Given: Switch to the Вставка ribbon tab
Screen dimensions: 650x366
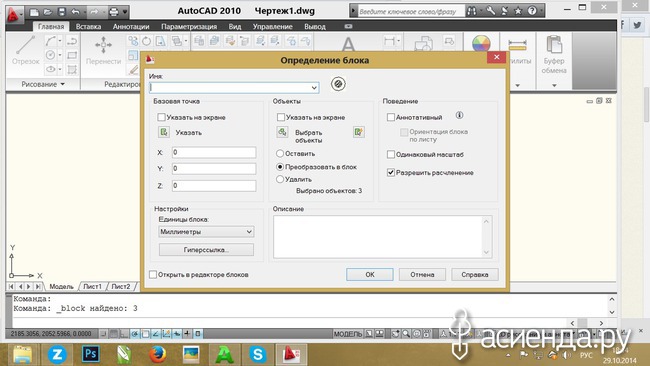Looking at the screenshot, I should 88,27.
